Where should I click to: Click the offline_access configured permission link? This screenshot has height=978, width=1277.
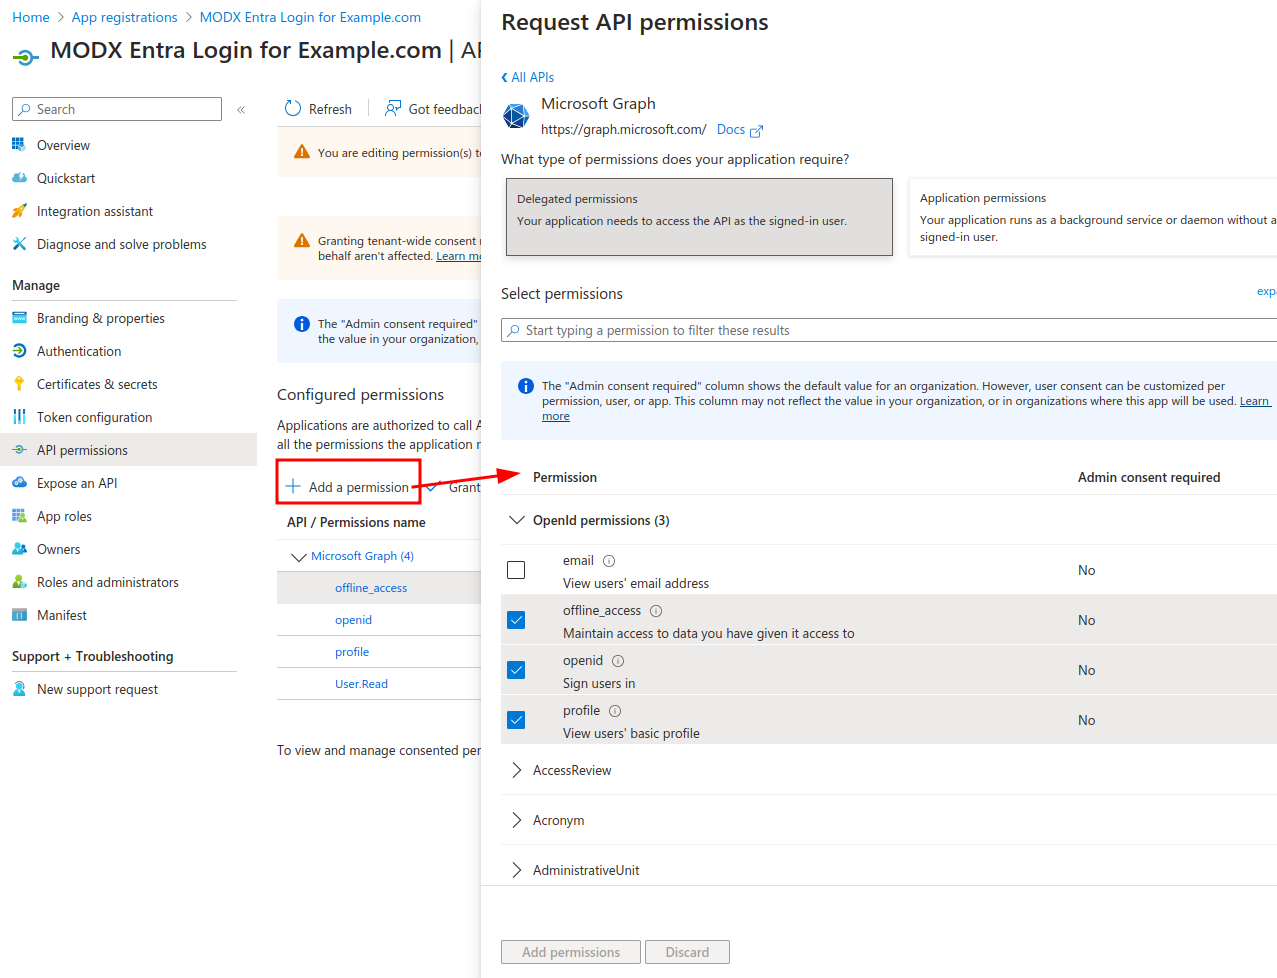[371, 588]
